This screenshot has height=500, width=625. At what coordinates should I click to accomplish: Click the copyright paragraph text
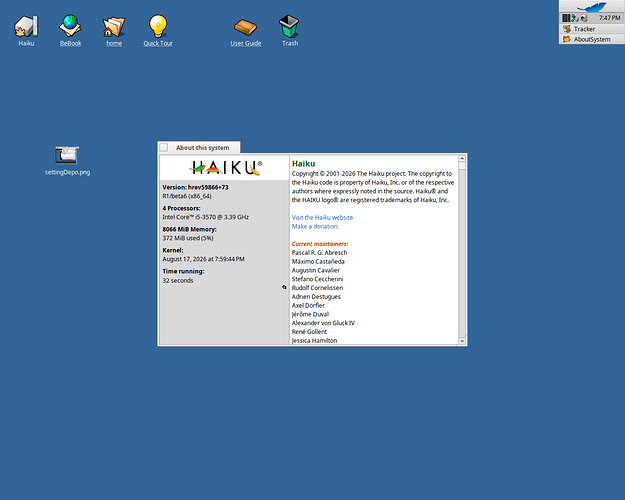373,187
